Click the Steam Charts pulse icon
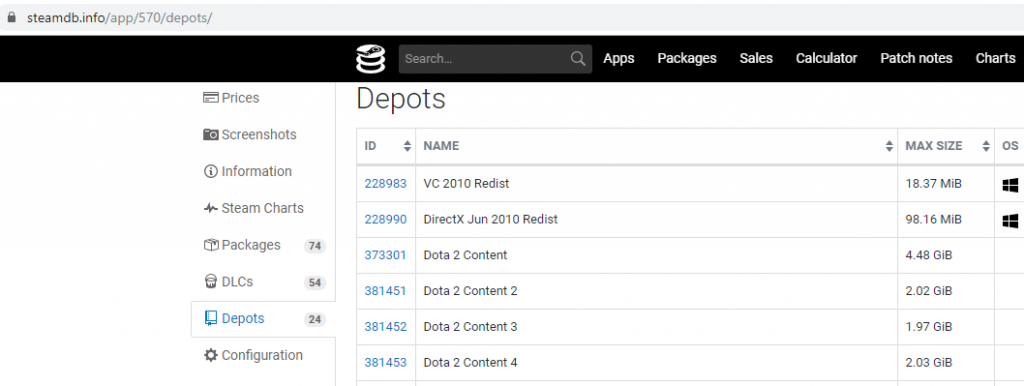The image size is (1024, 386). (x=210, y=208)
